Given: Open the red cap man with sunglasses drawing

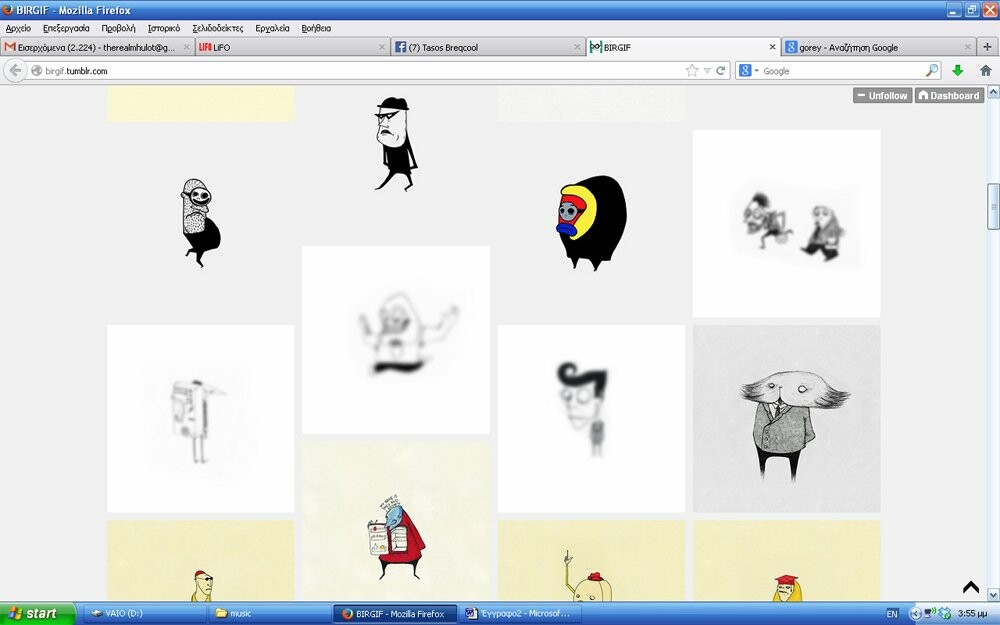Looking at the screenshot, I should point(201,560).
